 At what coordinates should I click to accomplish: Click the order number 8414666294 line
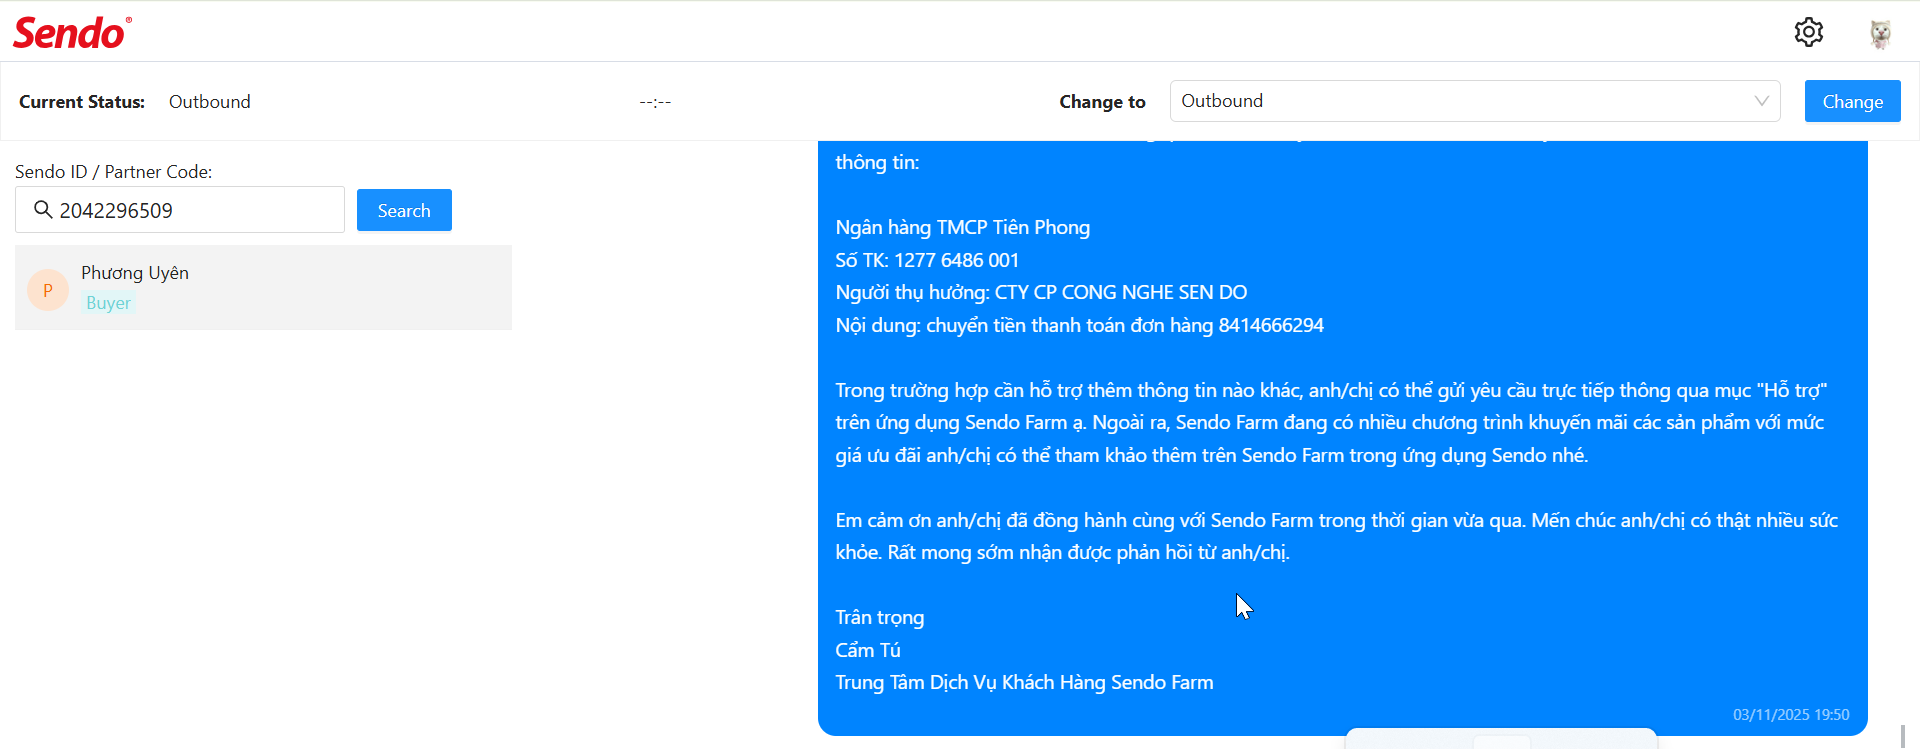coord(1079,325)
